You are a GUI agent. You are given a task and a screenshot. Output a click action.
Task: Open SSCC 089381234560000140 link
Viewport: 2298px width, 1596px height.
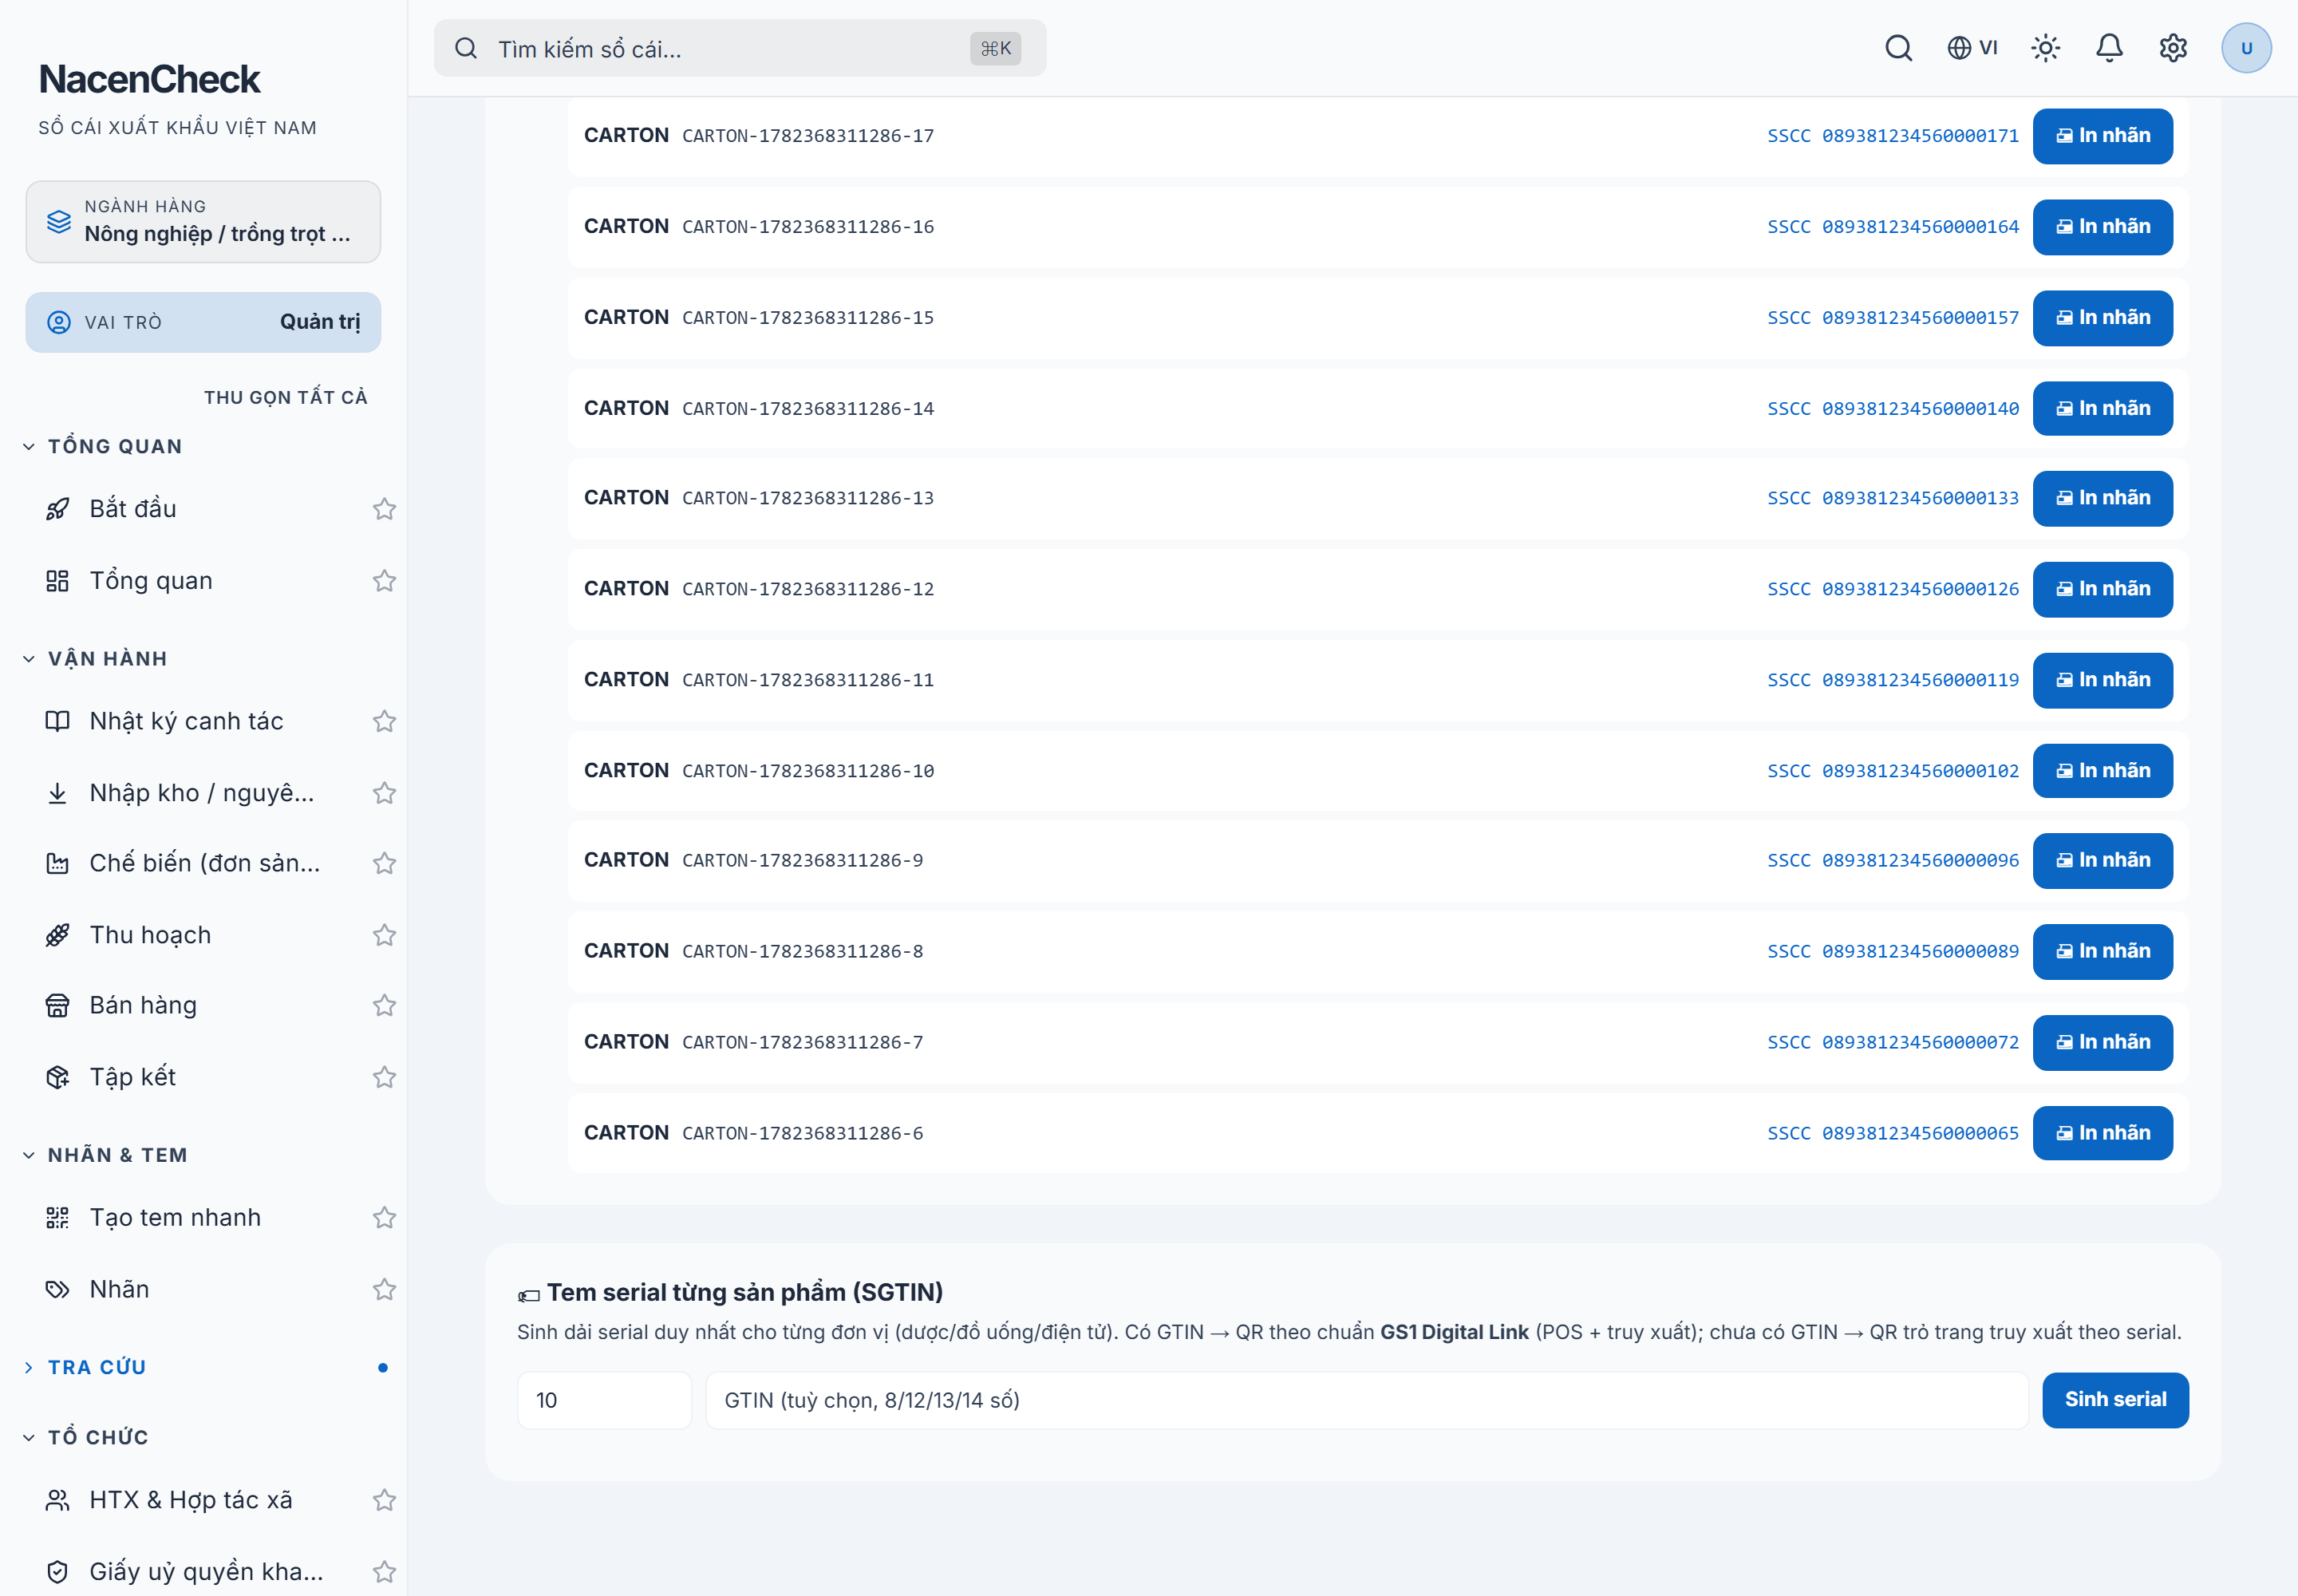coord(1892,409)
